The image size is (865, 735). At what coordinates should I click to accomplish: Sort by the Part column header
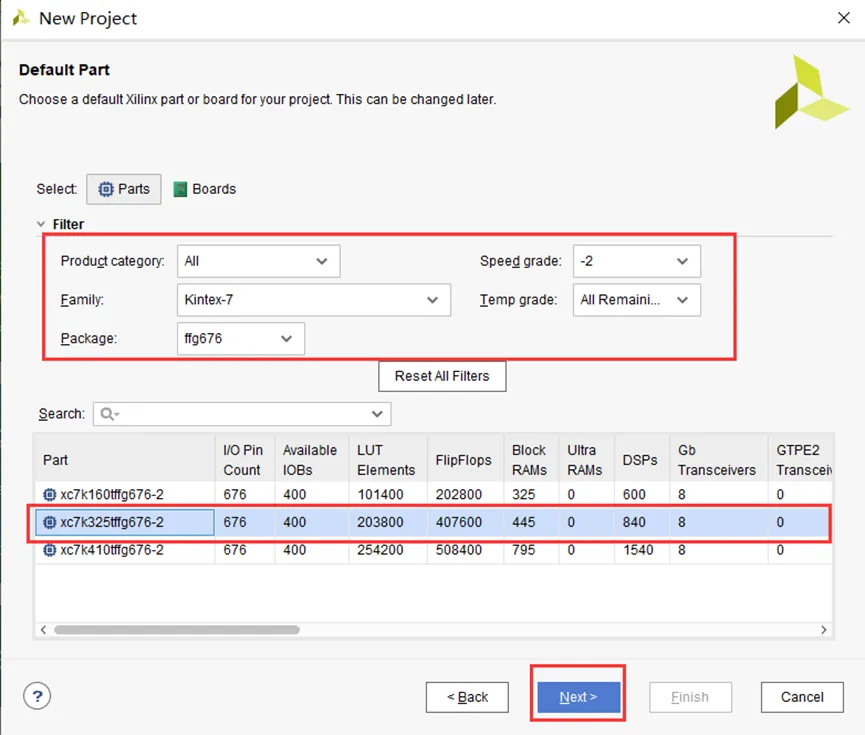pyautogui.click(x=125, y=460)
